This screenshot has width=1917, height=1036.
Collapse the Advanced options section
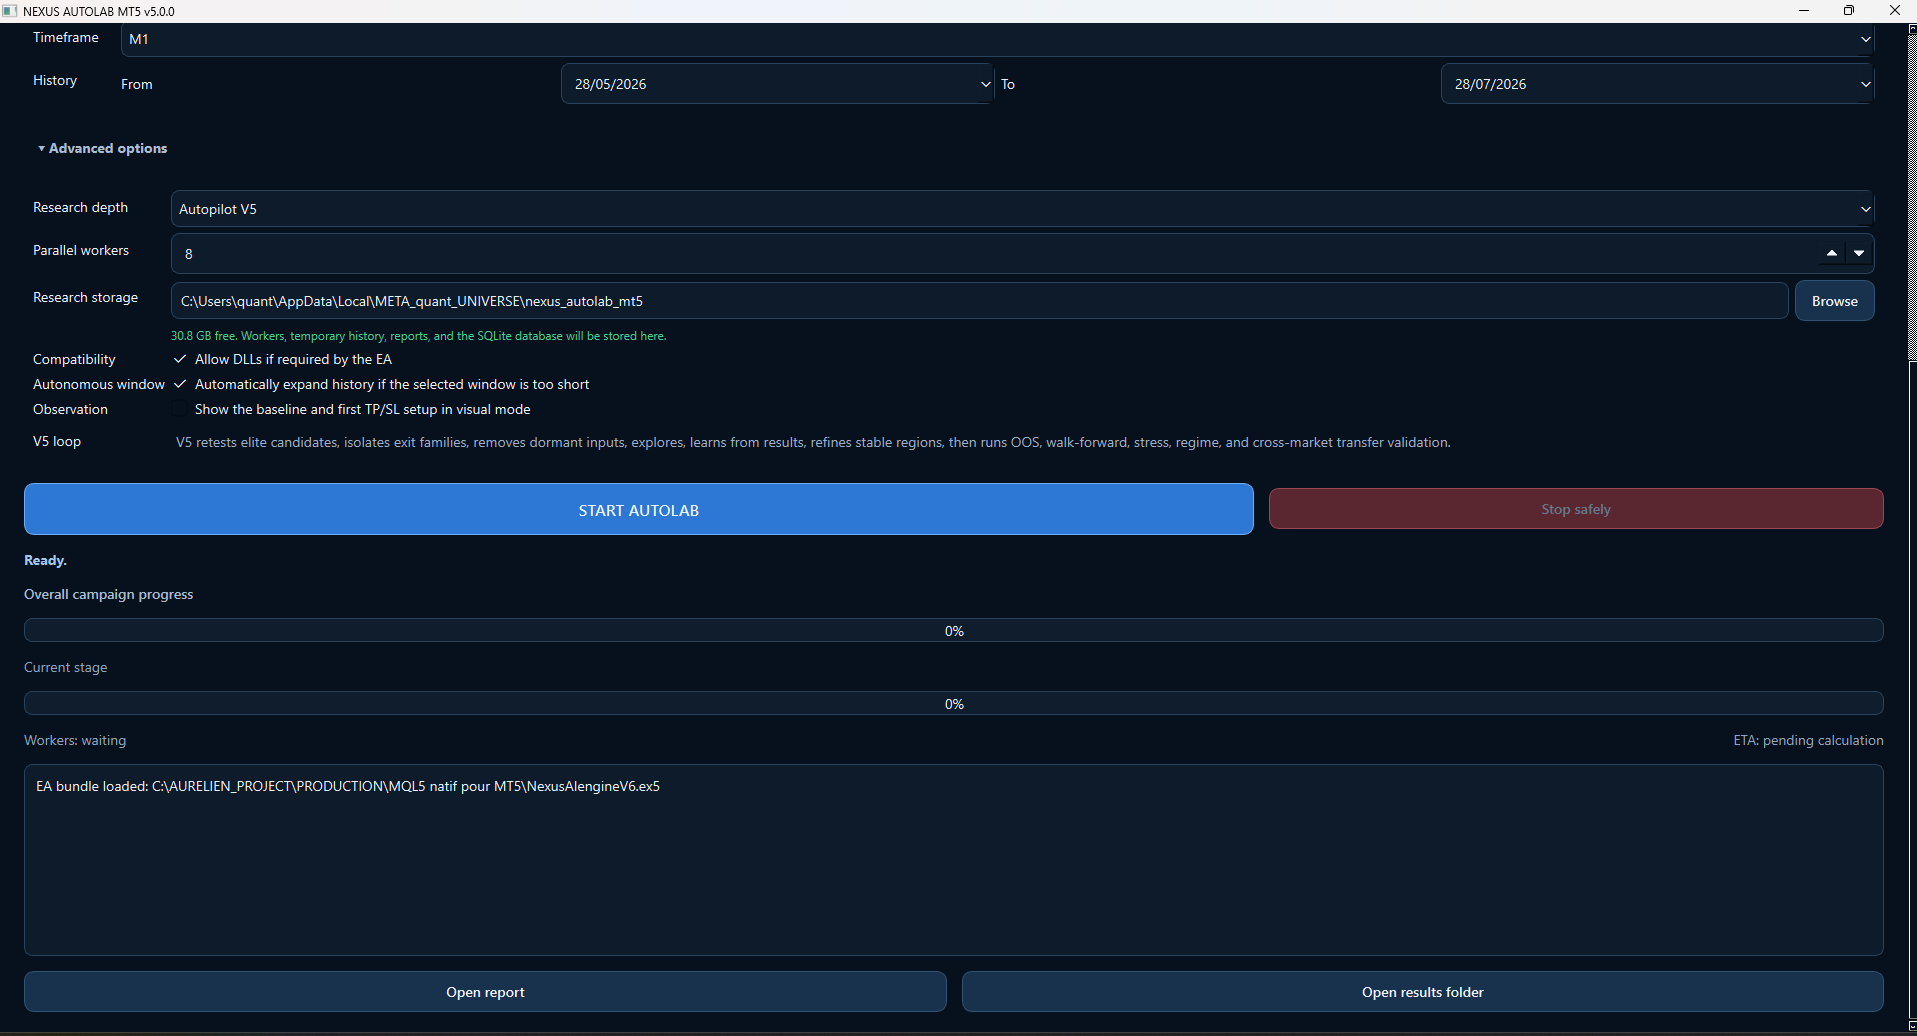click(102, 148)
